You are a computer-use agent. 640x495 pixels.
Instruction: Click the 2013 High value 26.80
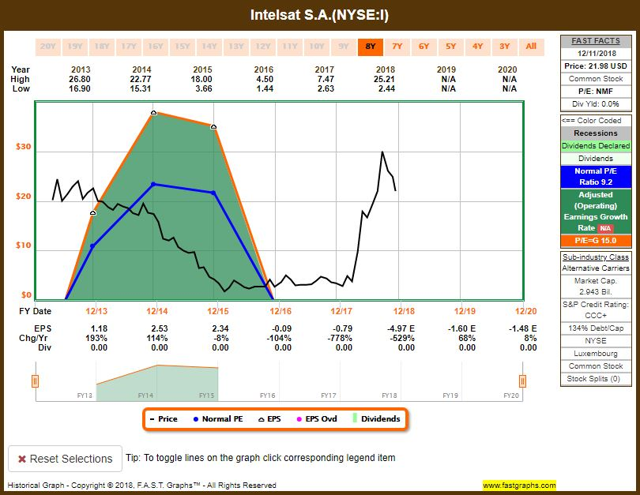[x=80, y=79]
